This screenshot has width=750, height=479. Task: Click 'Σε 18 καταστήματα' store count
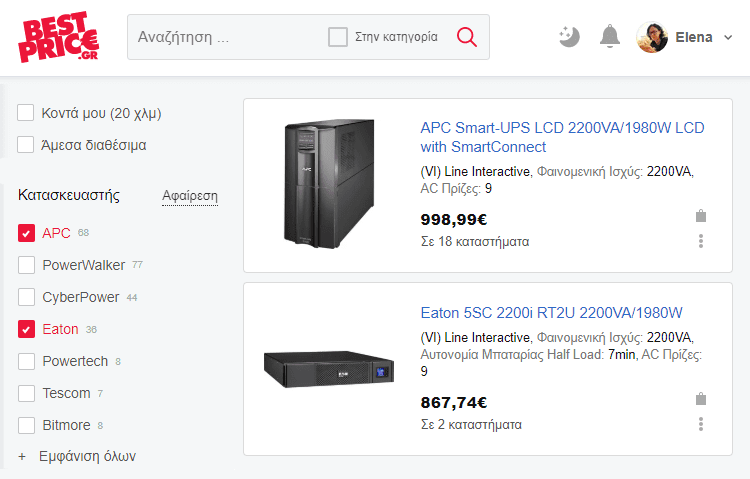pos(475,241)
